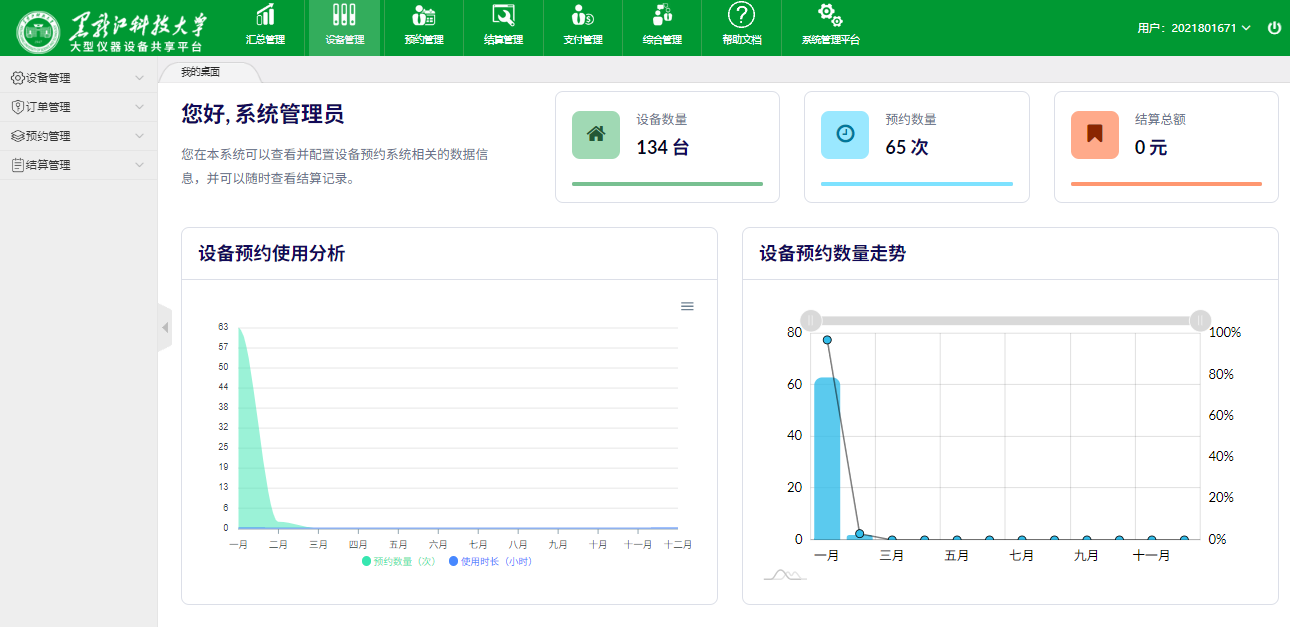Open the 综合管理 module

662,26
